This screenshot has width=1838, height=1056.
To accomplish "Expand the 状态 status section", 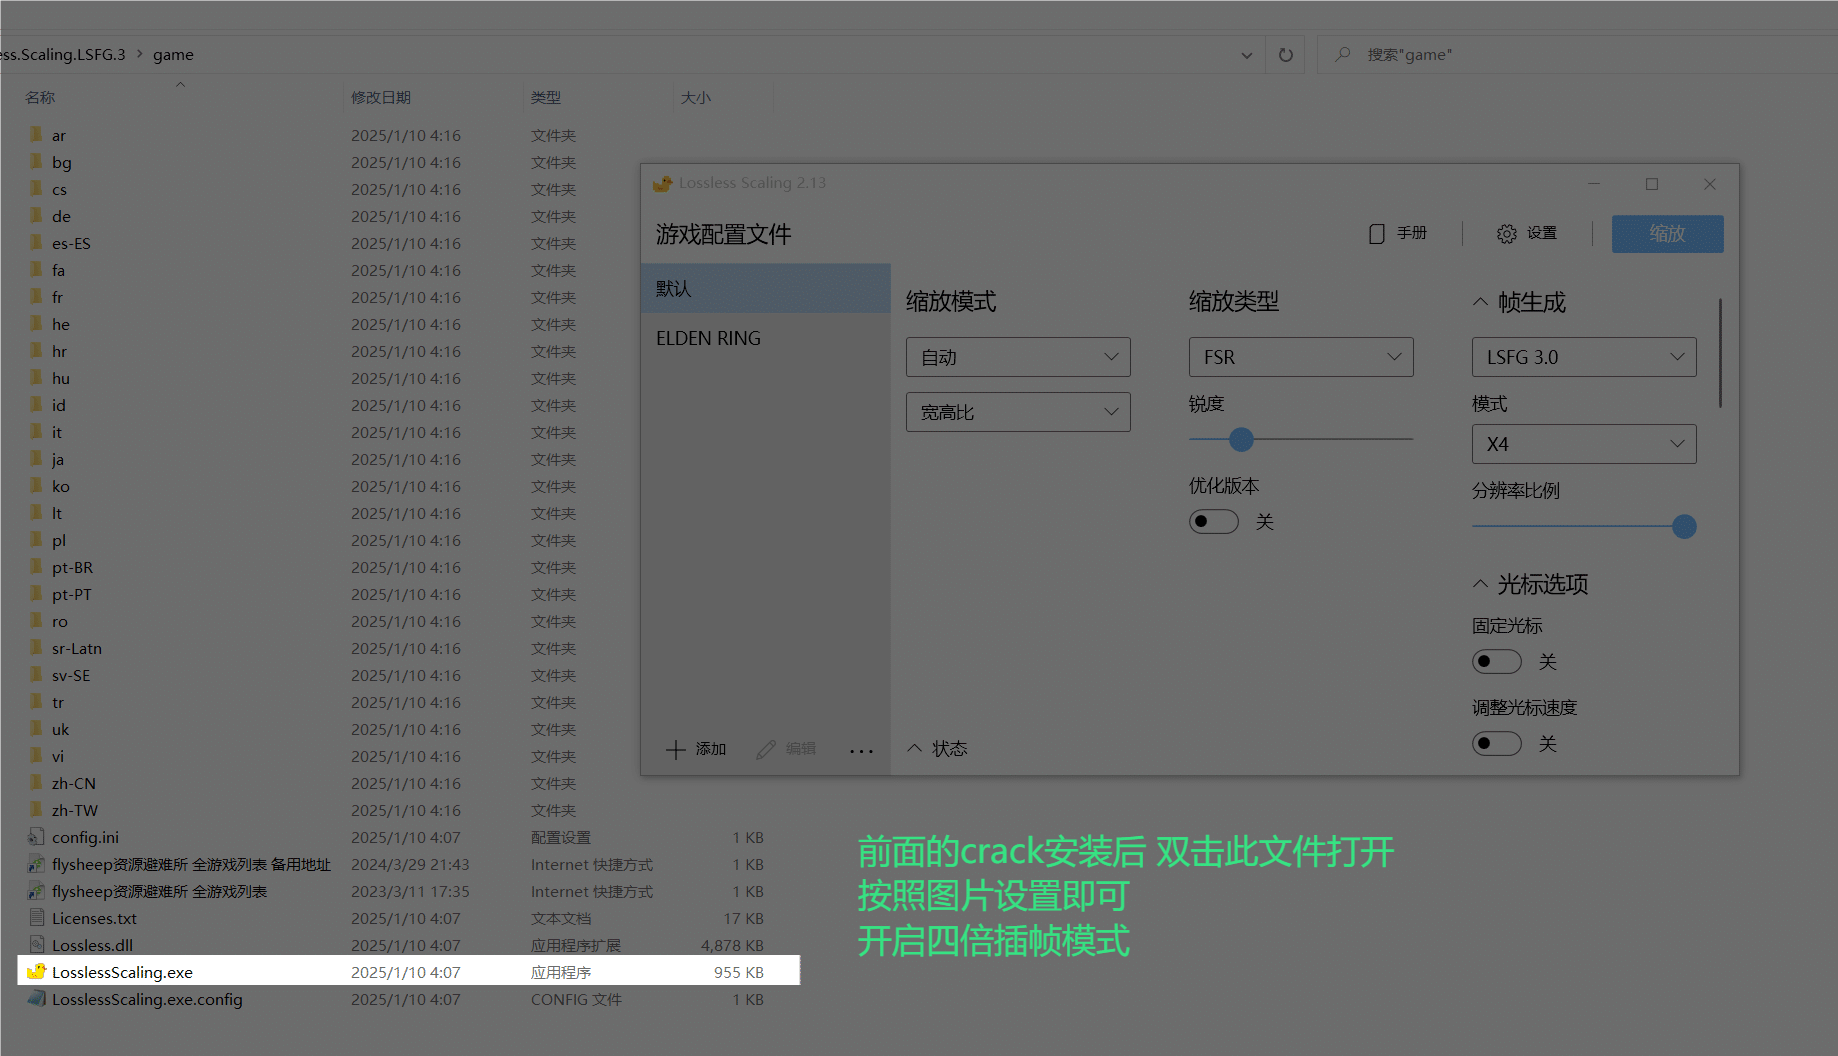I will coord(937,749).
